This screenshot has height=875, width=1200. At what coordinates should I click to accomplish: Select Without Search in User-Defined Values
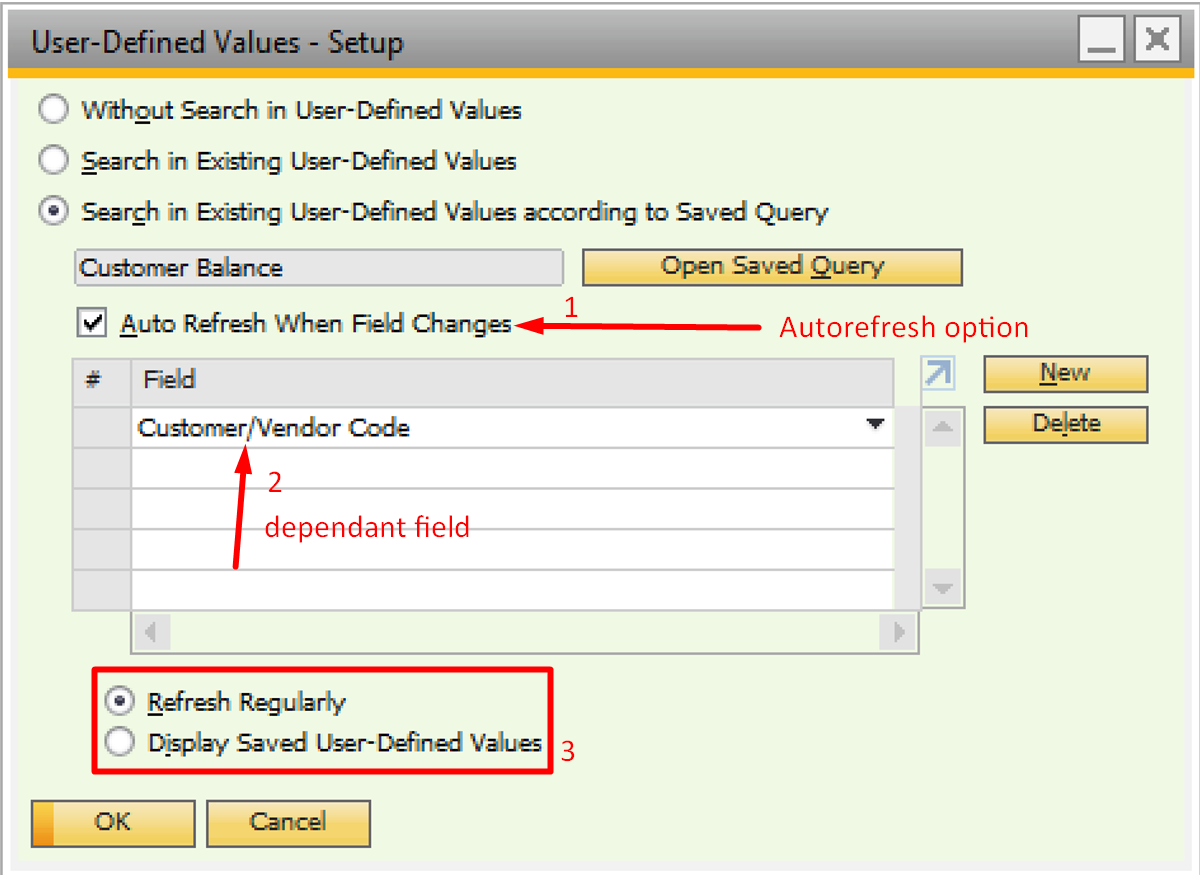(53, 110)
